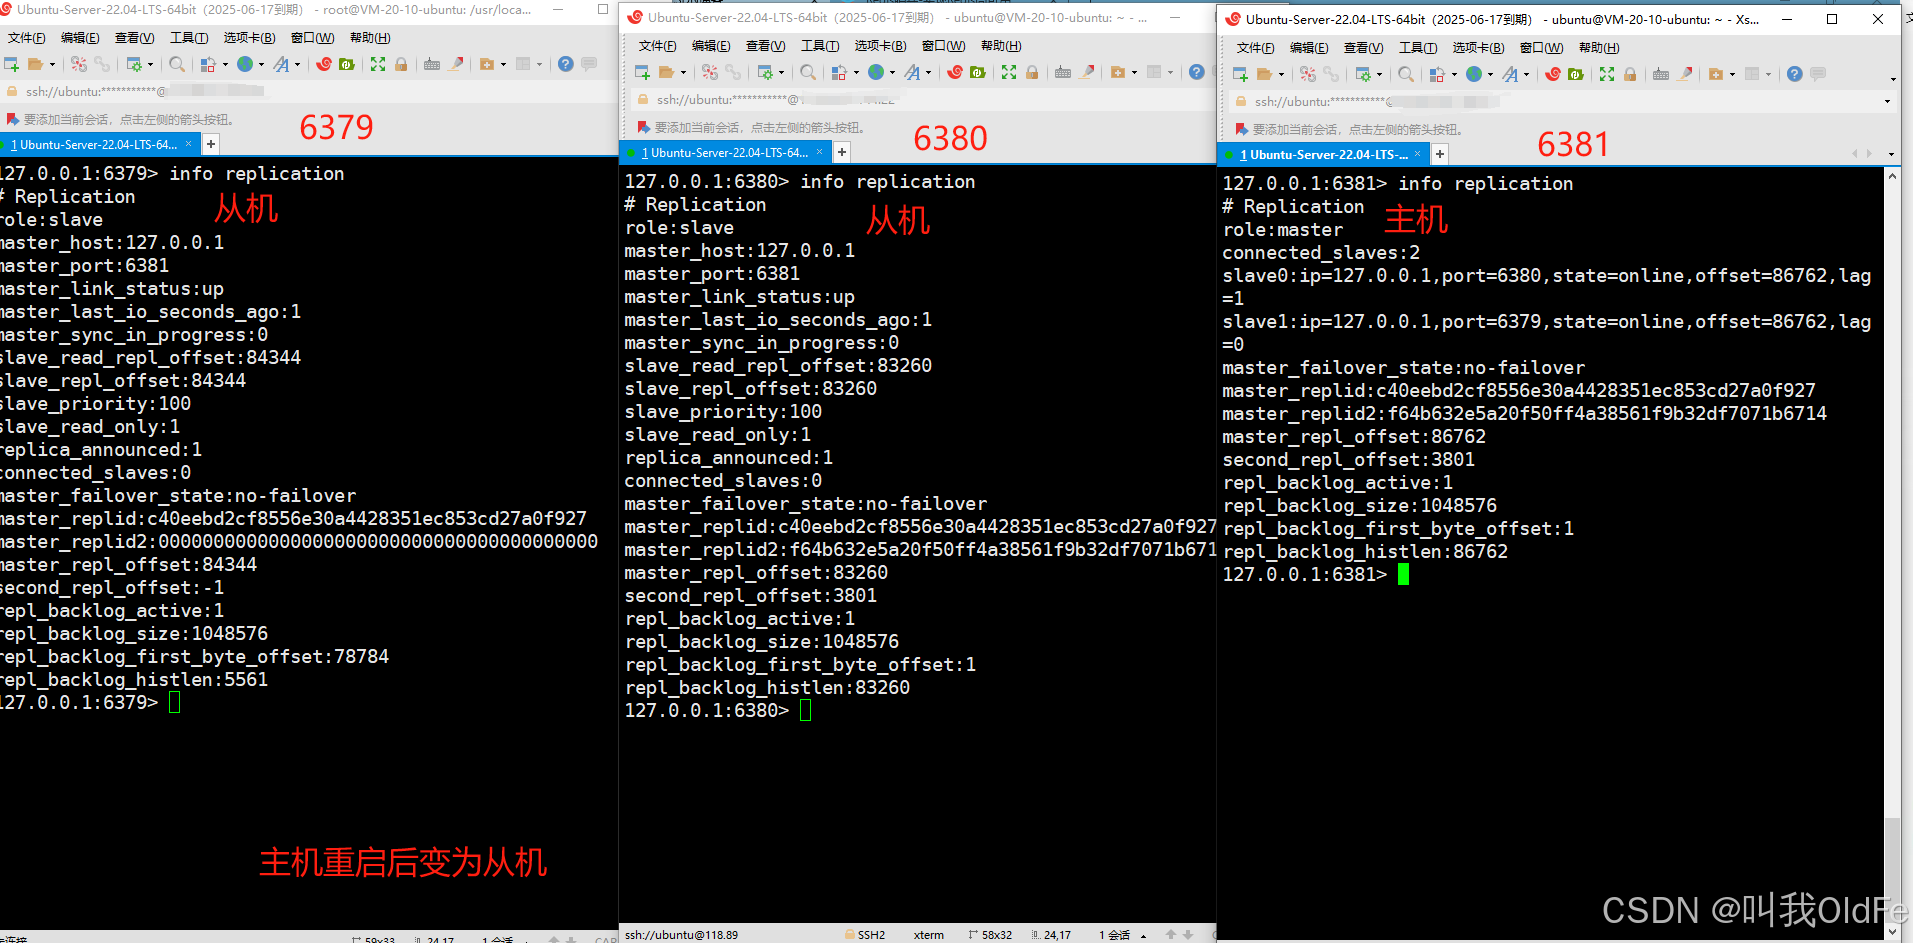This screenshot has height=943, width=1913.
Task: Open session properties gear icon in 6379 window
Action: (x=134, y=64)
